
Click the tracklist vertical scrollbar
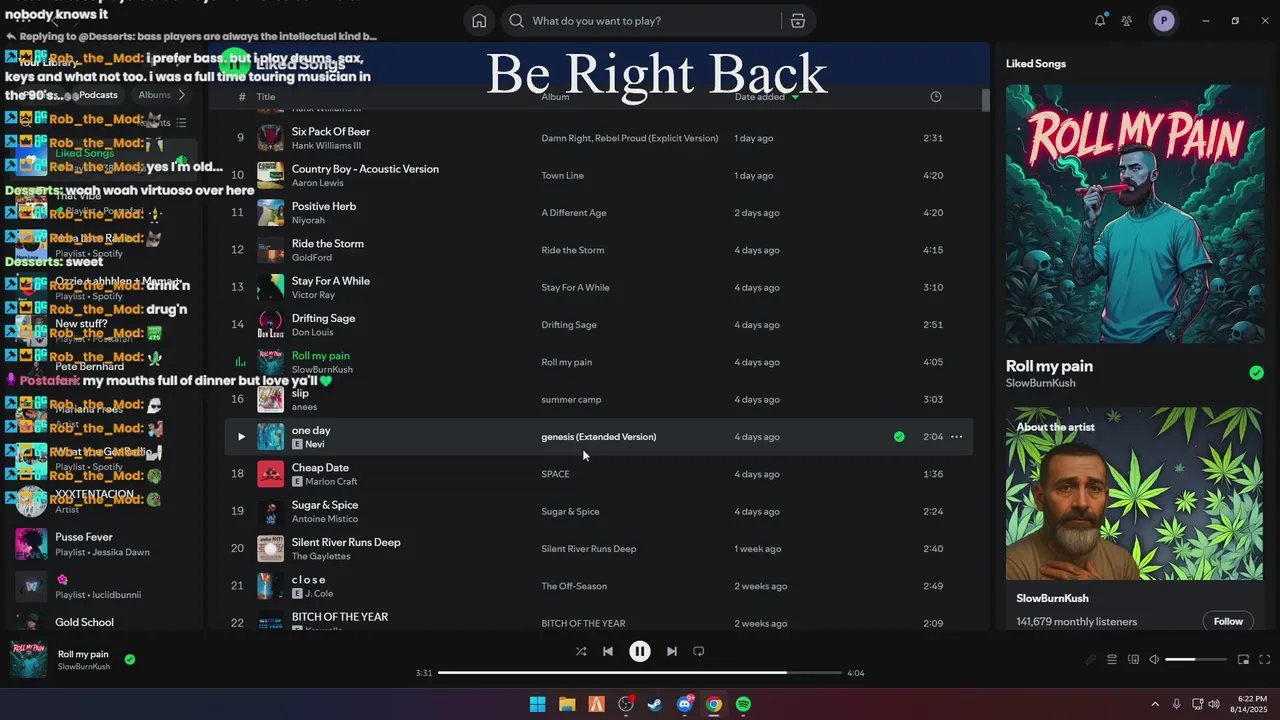(985, 100)
